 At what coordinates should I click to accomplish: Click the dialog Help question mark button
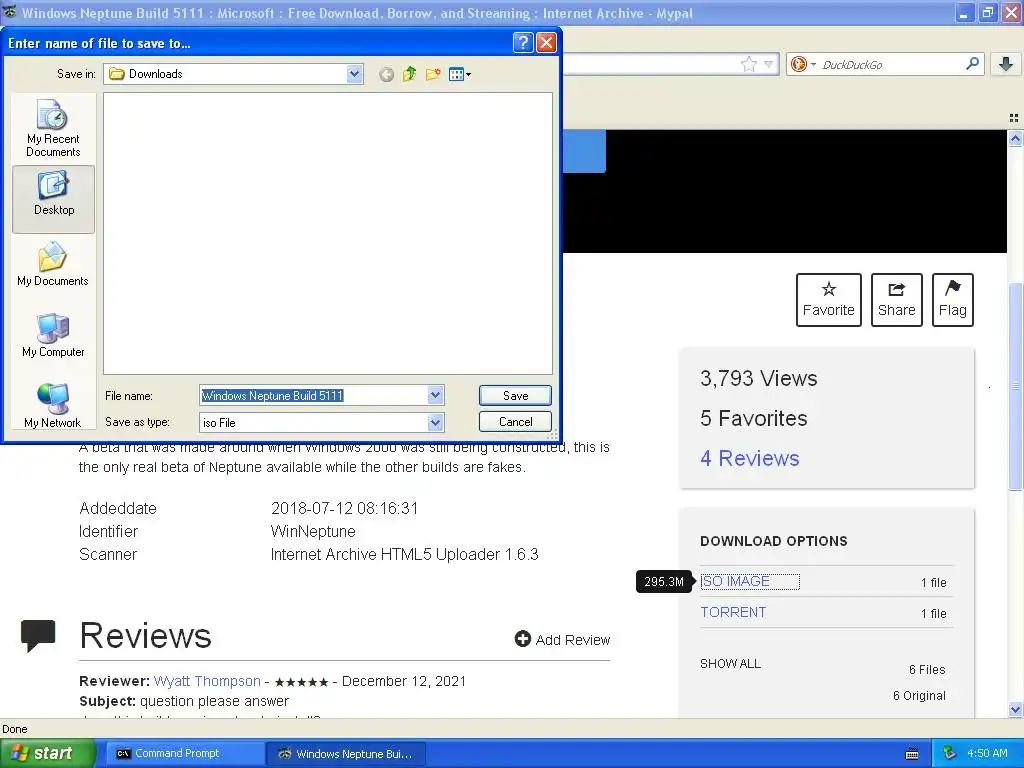pyautogui.click(x=522, y=43)
